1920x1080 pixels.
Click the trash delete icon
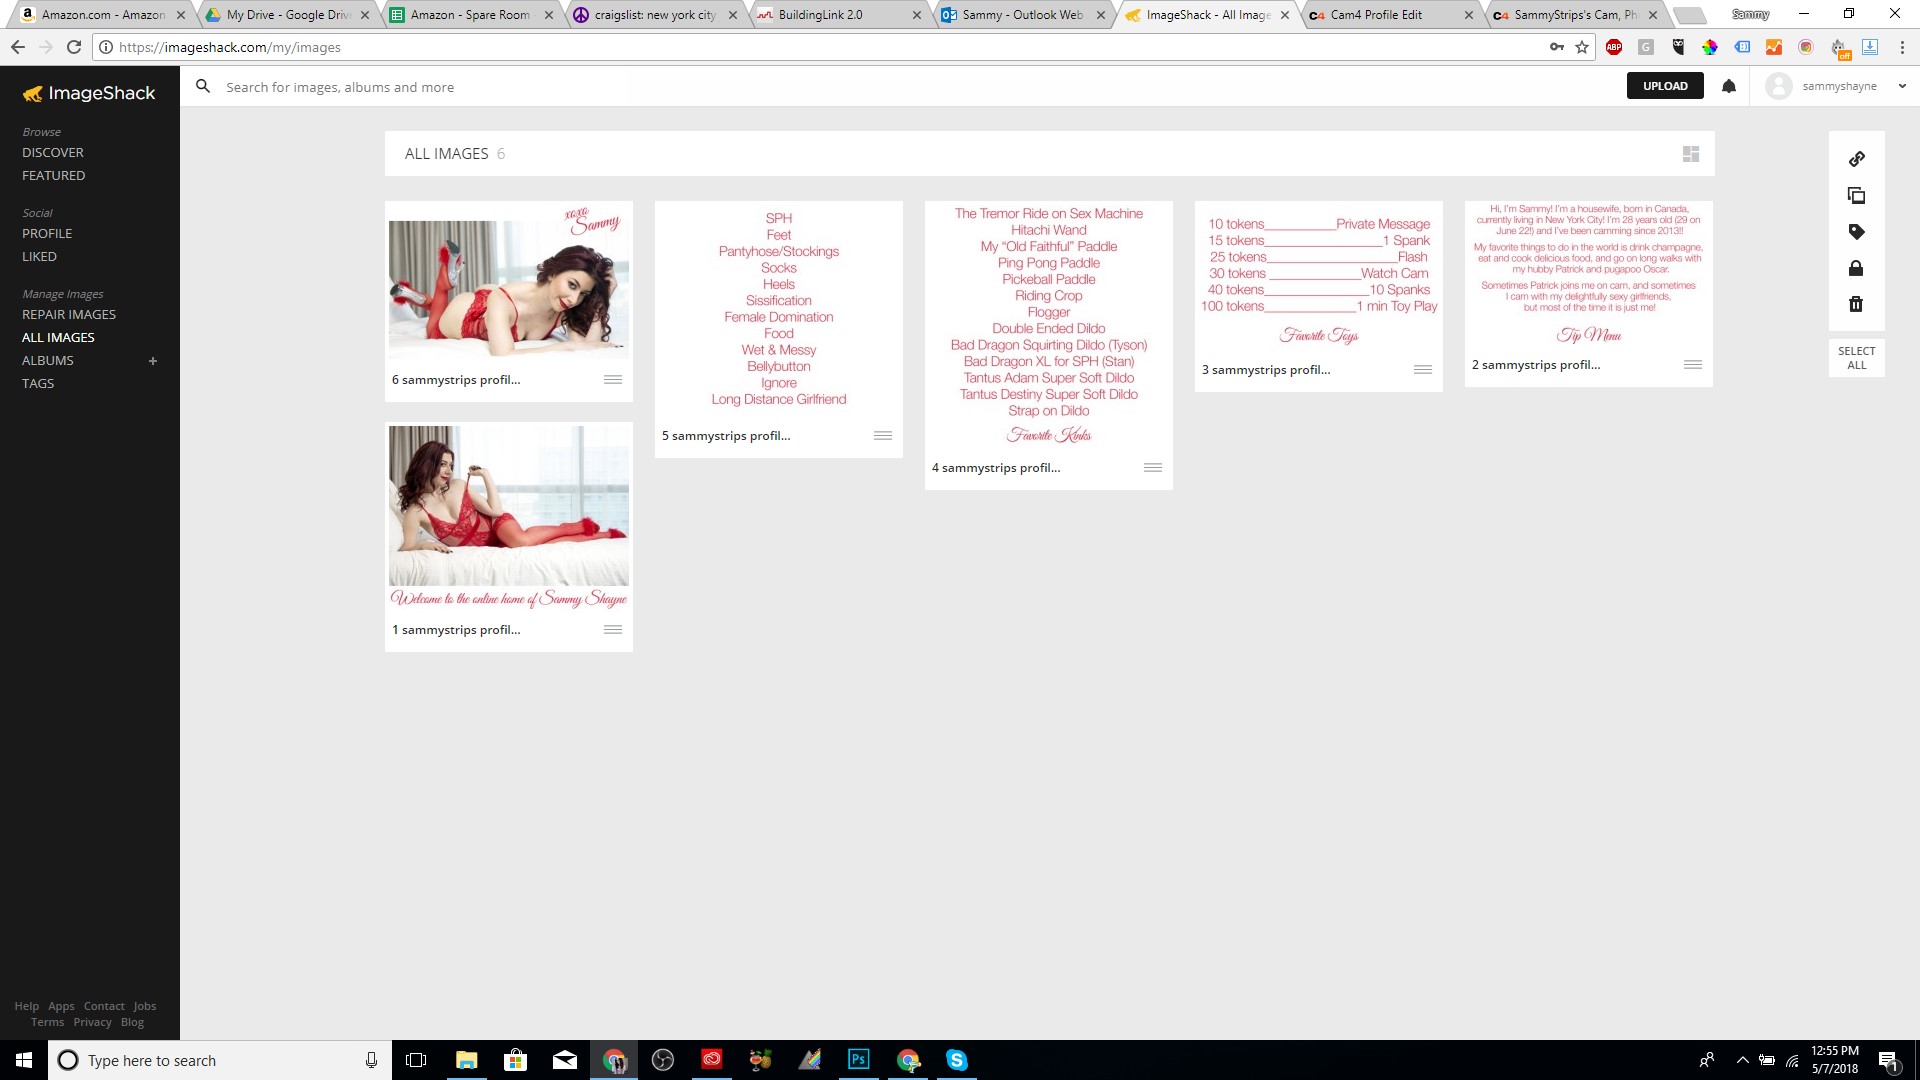point(1857,304)
